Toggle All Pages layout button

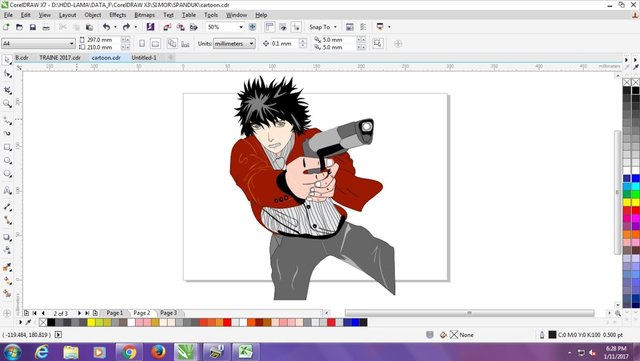pyautogui.click(x=172, y=44)
